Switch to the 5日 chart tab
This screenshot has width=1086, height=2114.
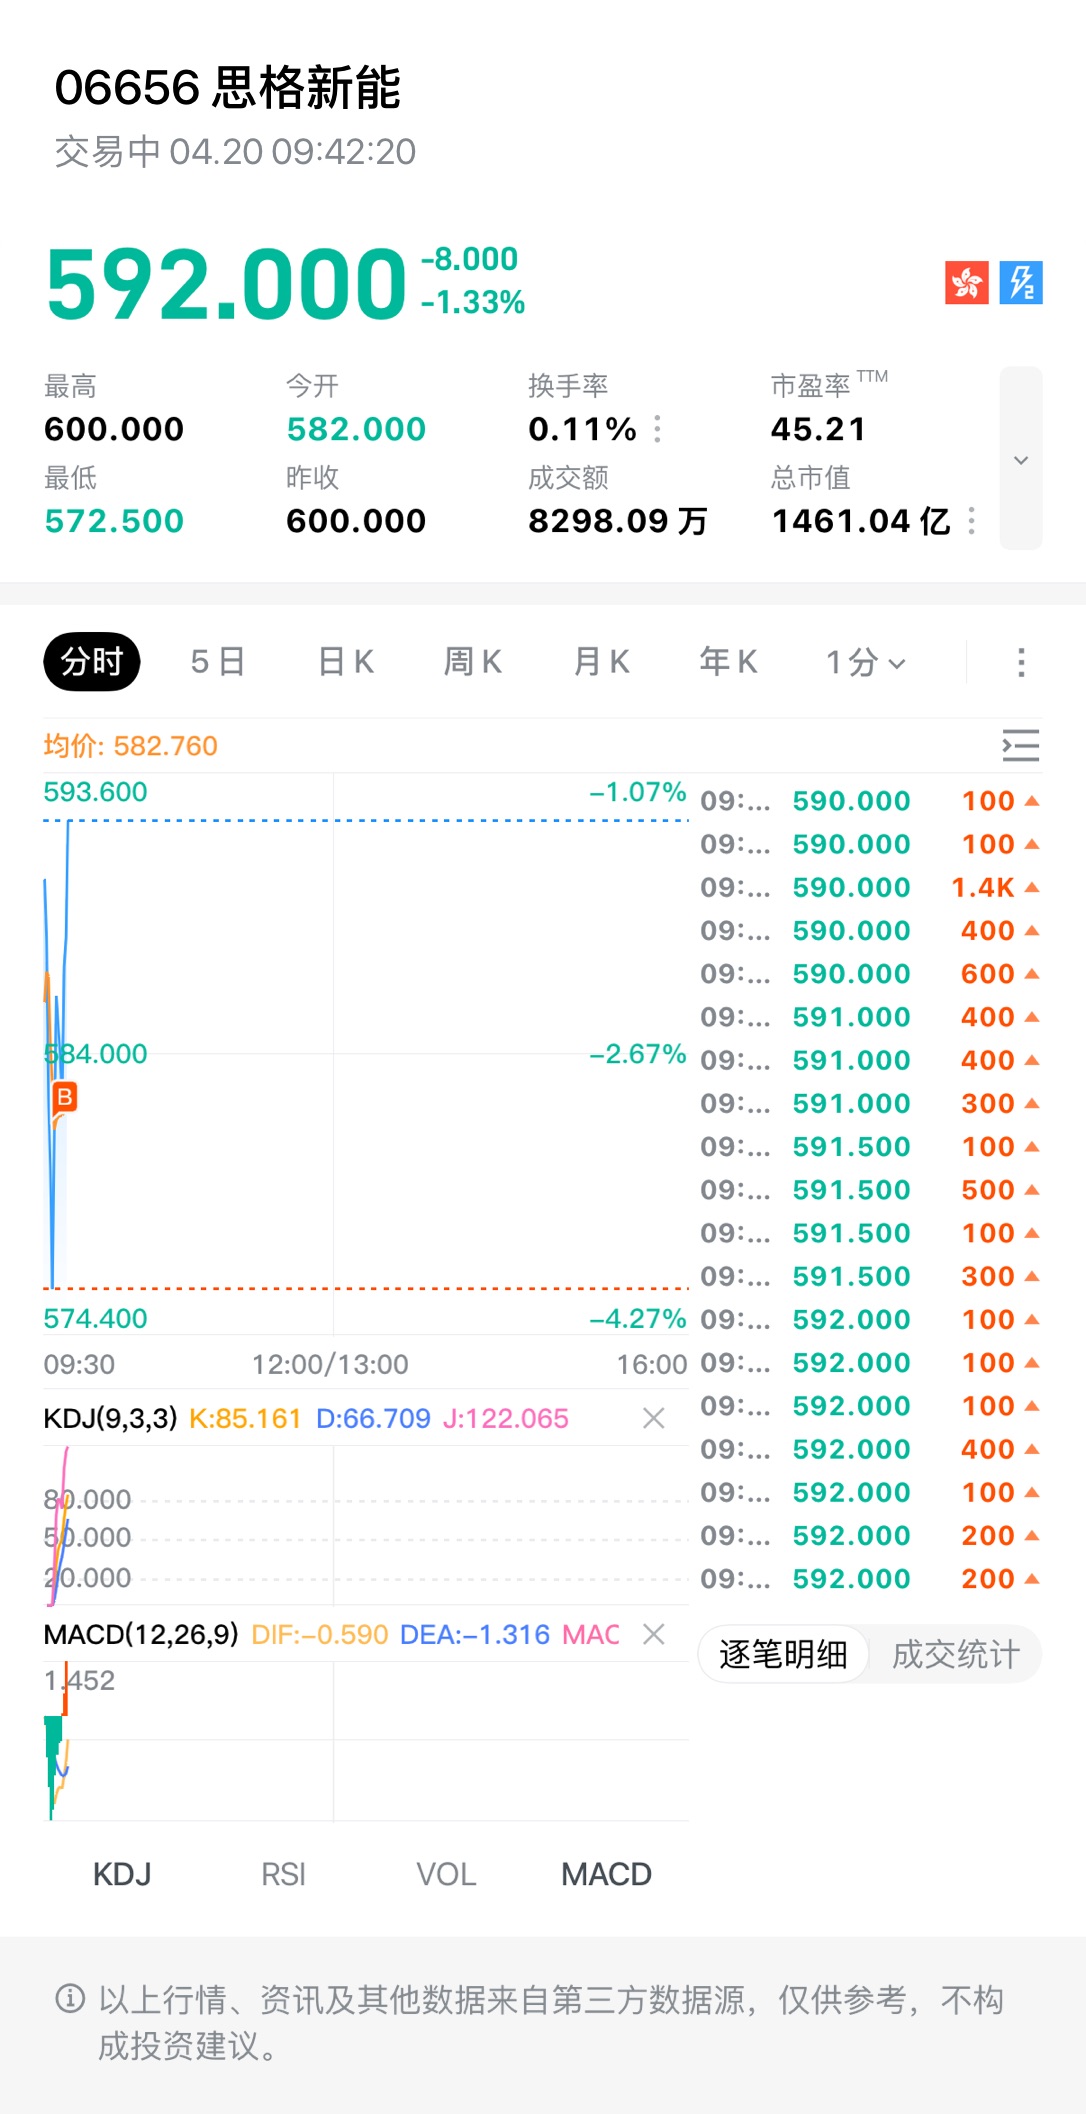click(218, 662)
